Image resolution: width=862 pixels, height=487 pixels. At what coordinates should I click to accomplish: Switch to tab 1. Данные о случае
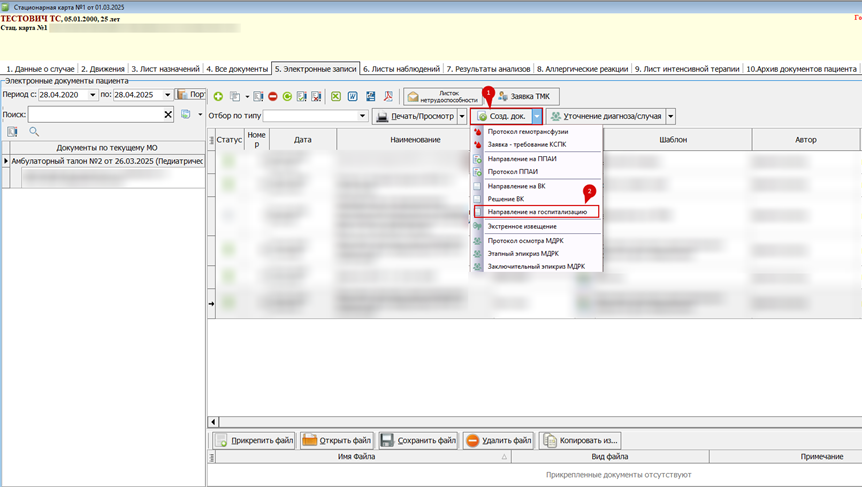click(40, 69)
